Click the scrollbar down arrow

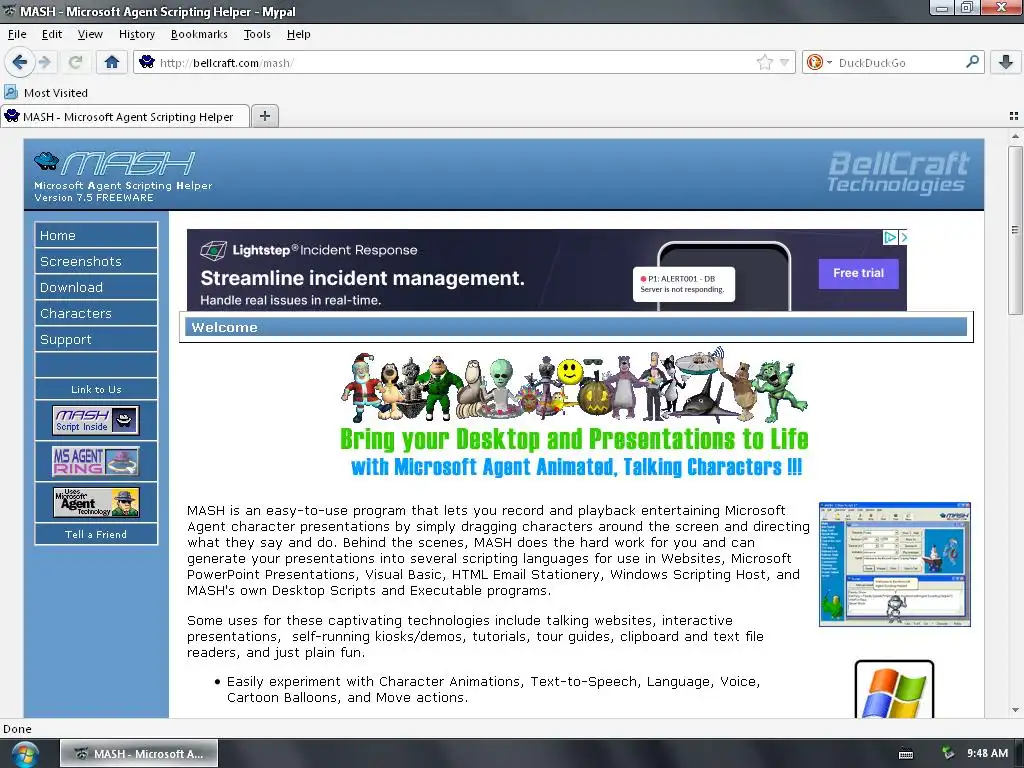coord(1015,710)
